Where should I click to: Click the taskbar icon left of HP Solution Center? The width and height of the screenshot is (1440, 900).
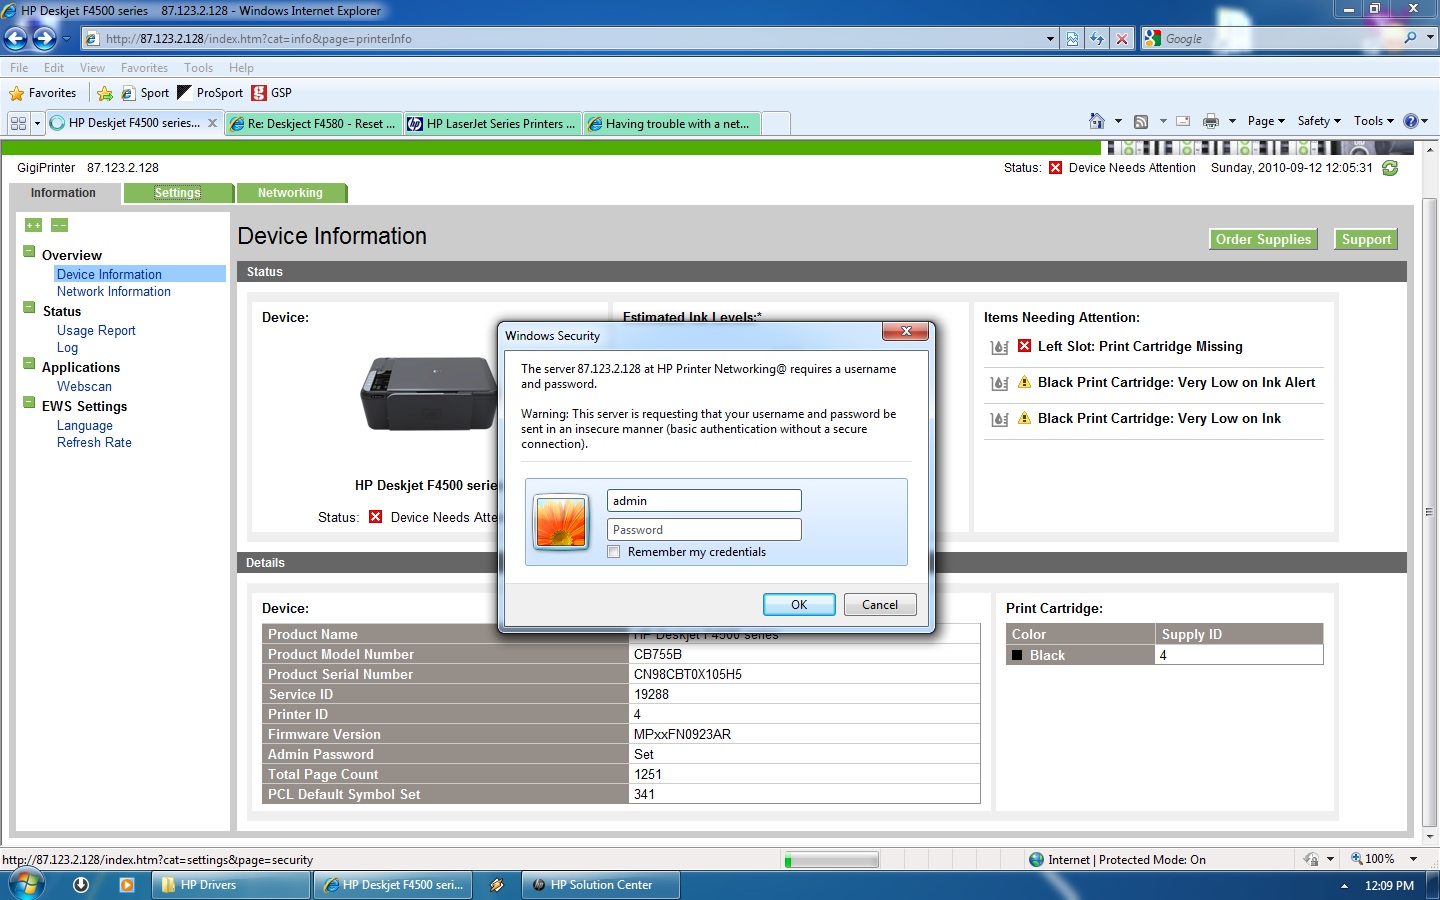496,885
